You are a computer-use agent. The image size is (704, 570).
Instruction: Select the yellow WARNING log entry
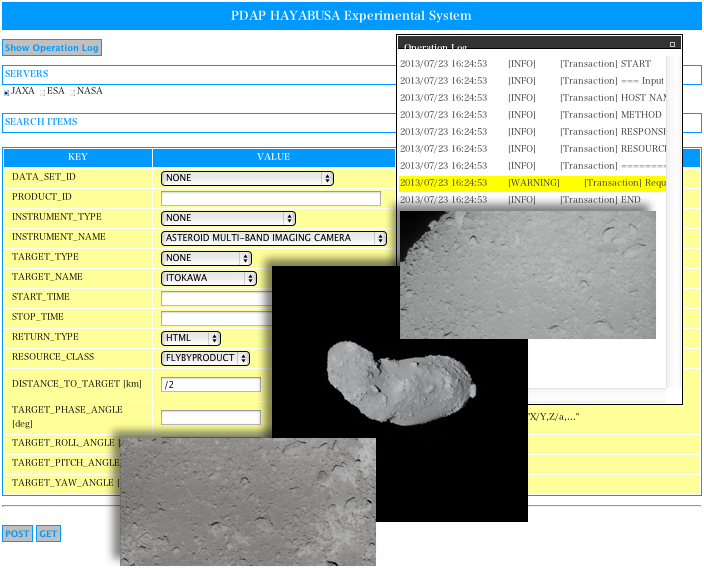(x=532, y=183)
